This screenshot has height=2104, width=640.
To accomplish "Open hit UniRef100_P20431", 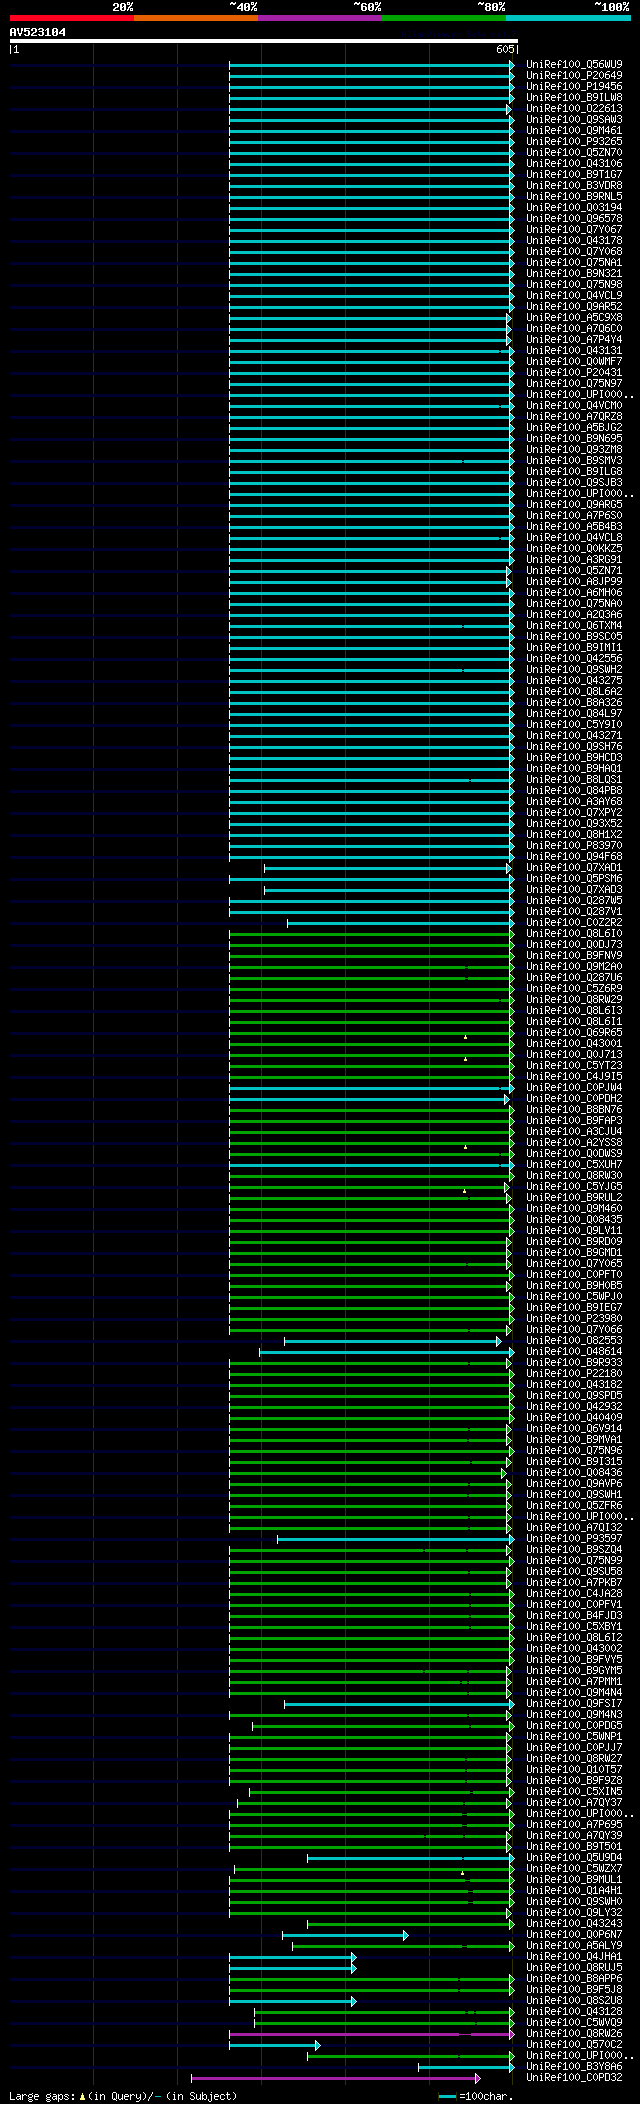I will point(574,373).
